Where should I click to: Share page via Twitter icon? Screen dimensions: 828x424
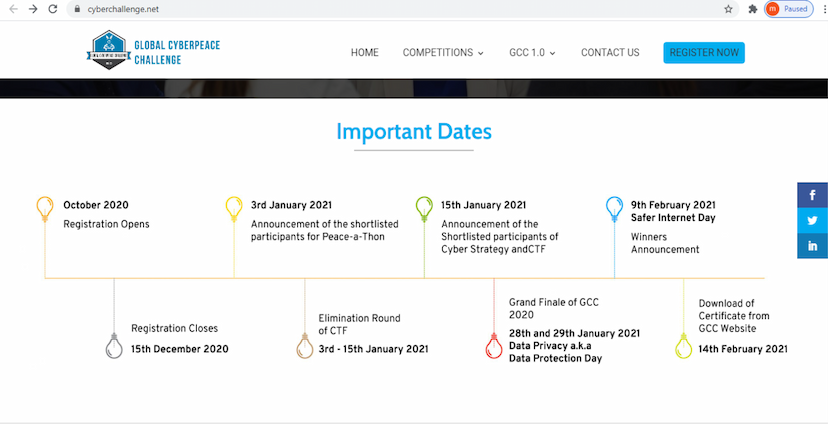(812, 221)
